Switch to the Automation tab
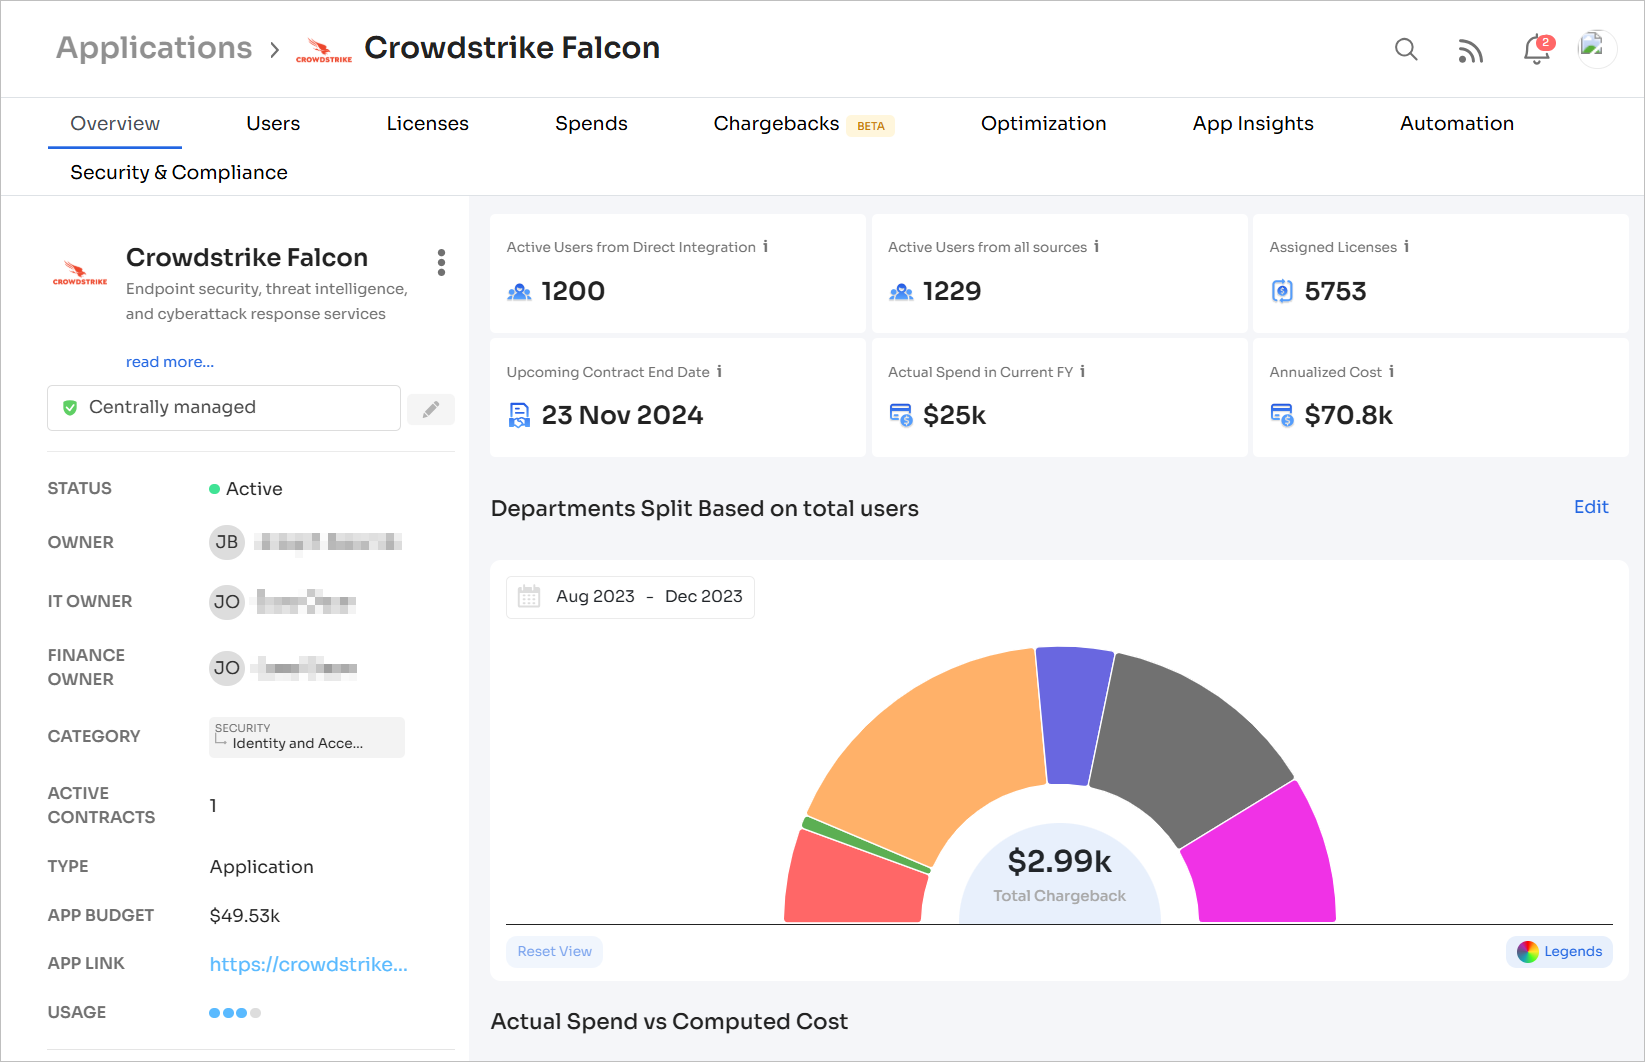 [x=1457, y=124]
